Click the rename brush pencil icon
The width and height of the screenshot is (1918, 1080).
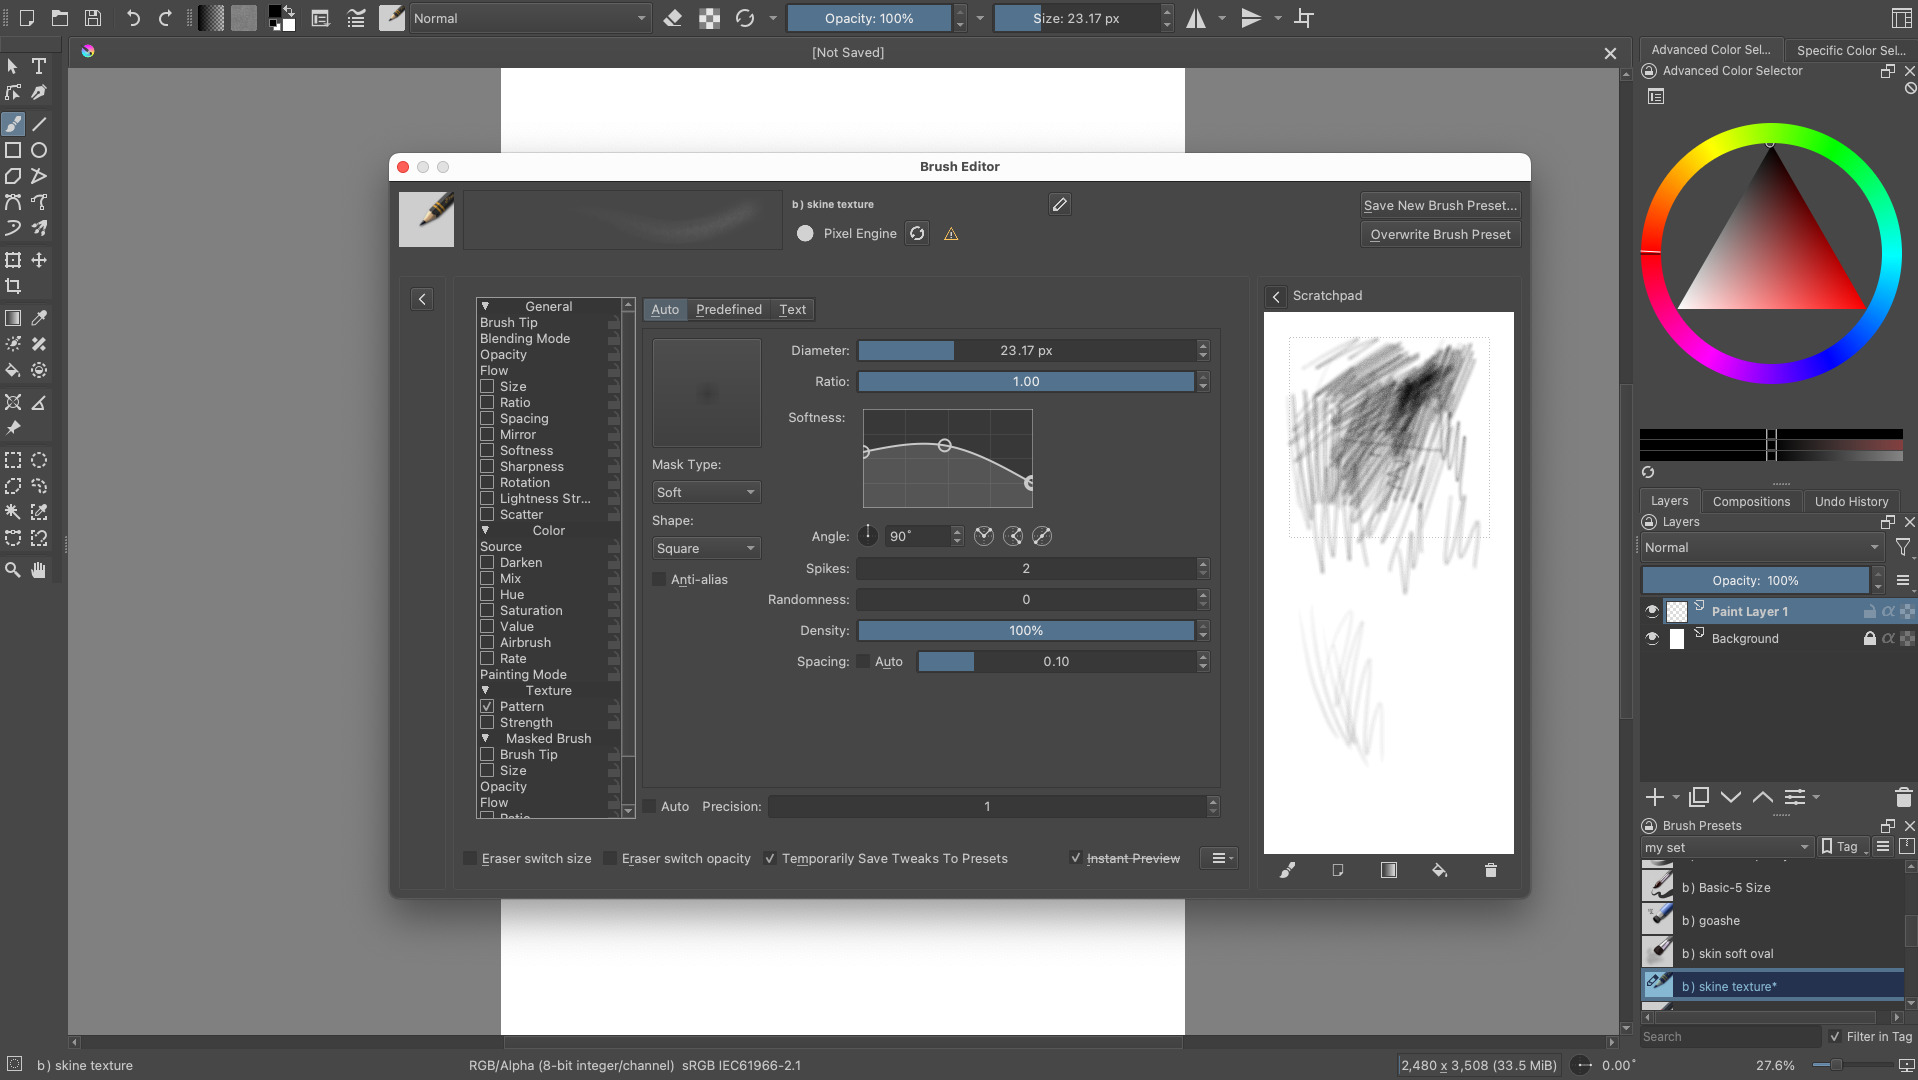pos(1059,205)
